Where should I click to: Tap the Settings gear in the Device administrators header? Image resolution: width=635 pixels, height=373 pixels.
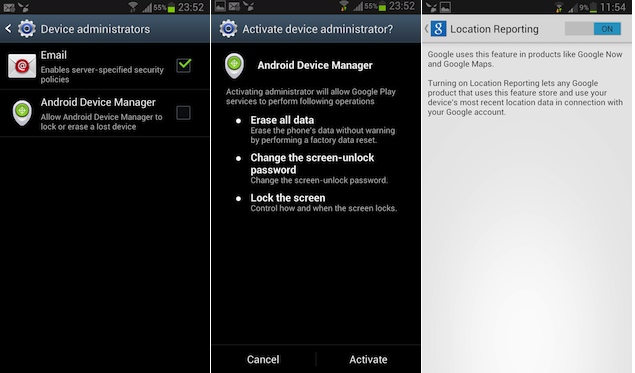point(27,29)
